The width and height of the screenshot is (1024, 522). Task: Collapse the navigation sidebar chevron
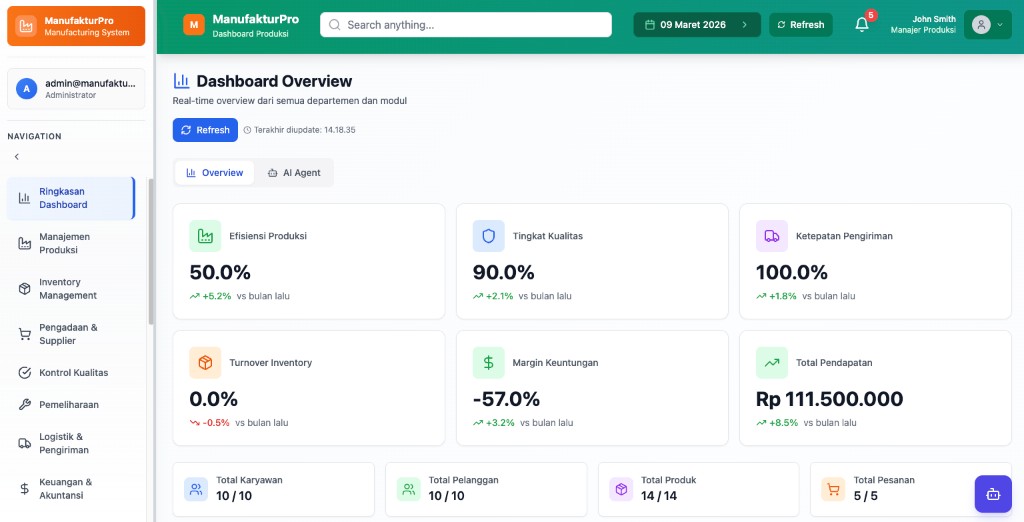tap(17, 157)
